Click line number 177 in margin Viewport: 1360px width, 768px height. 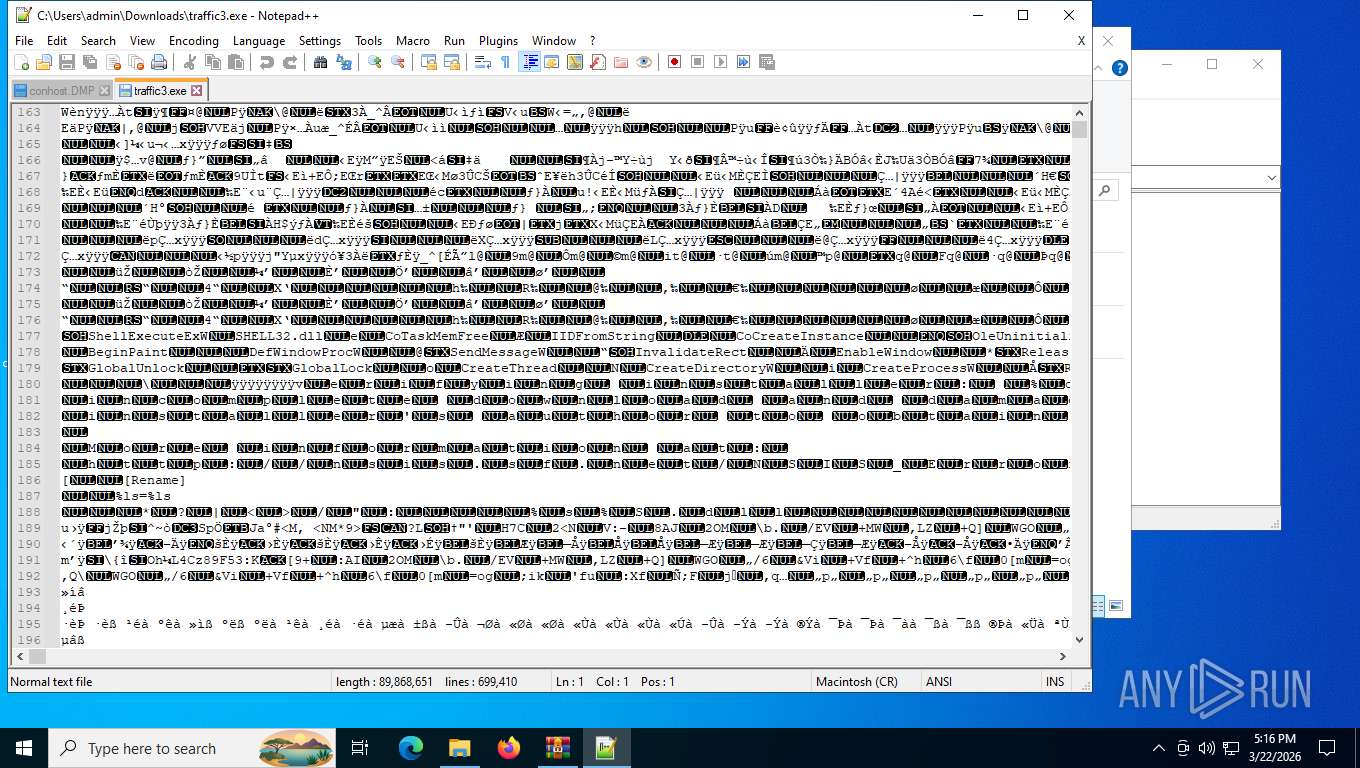pos(30,336)
